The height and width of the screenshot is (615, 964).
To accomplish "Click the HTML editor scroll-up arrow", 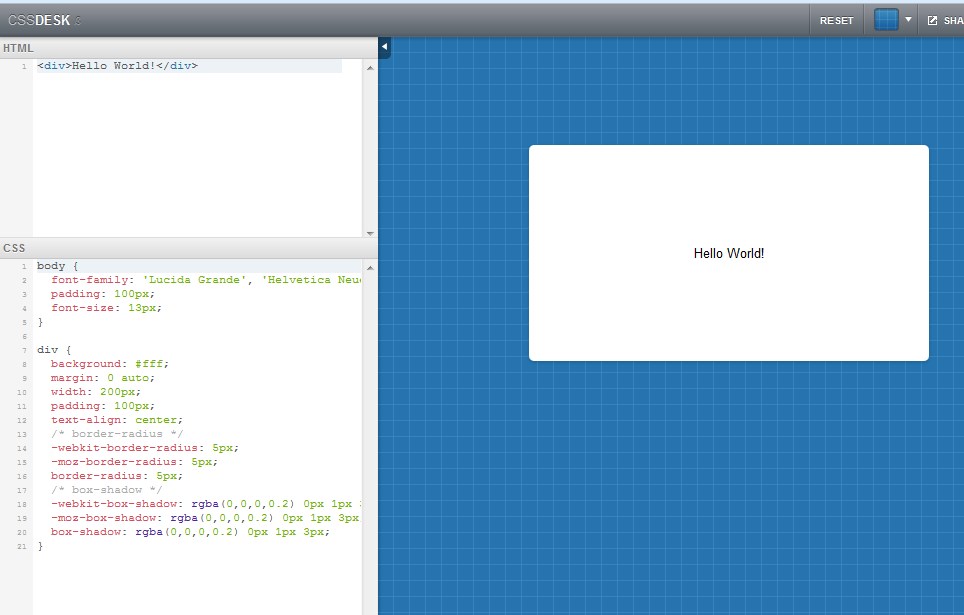I will pyautogui.click(x=370, y=68).
